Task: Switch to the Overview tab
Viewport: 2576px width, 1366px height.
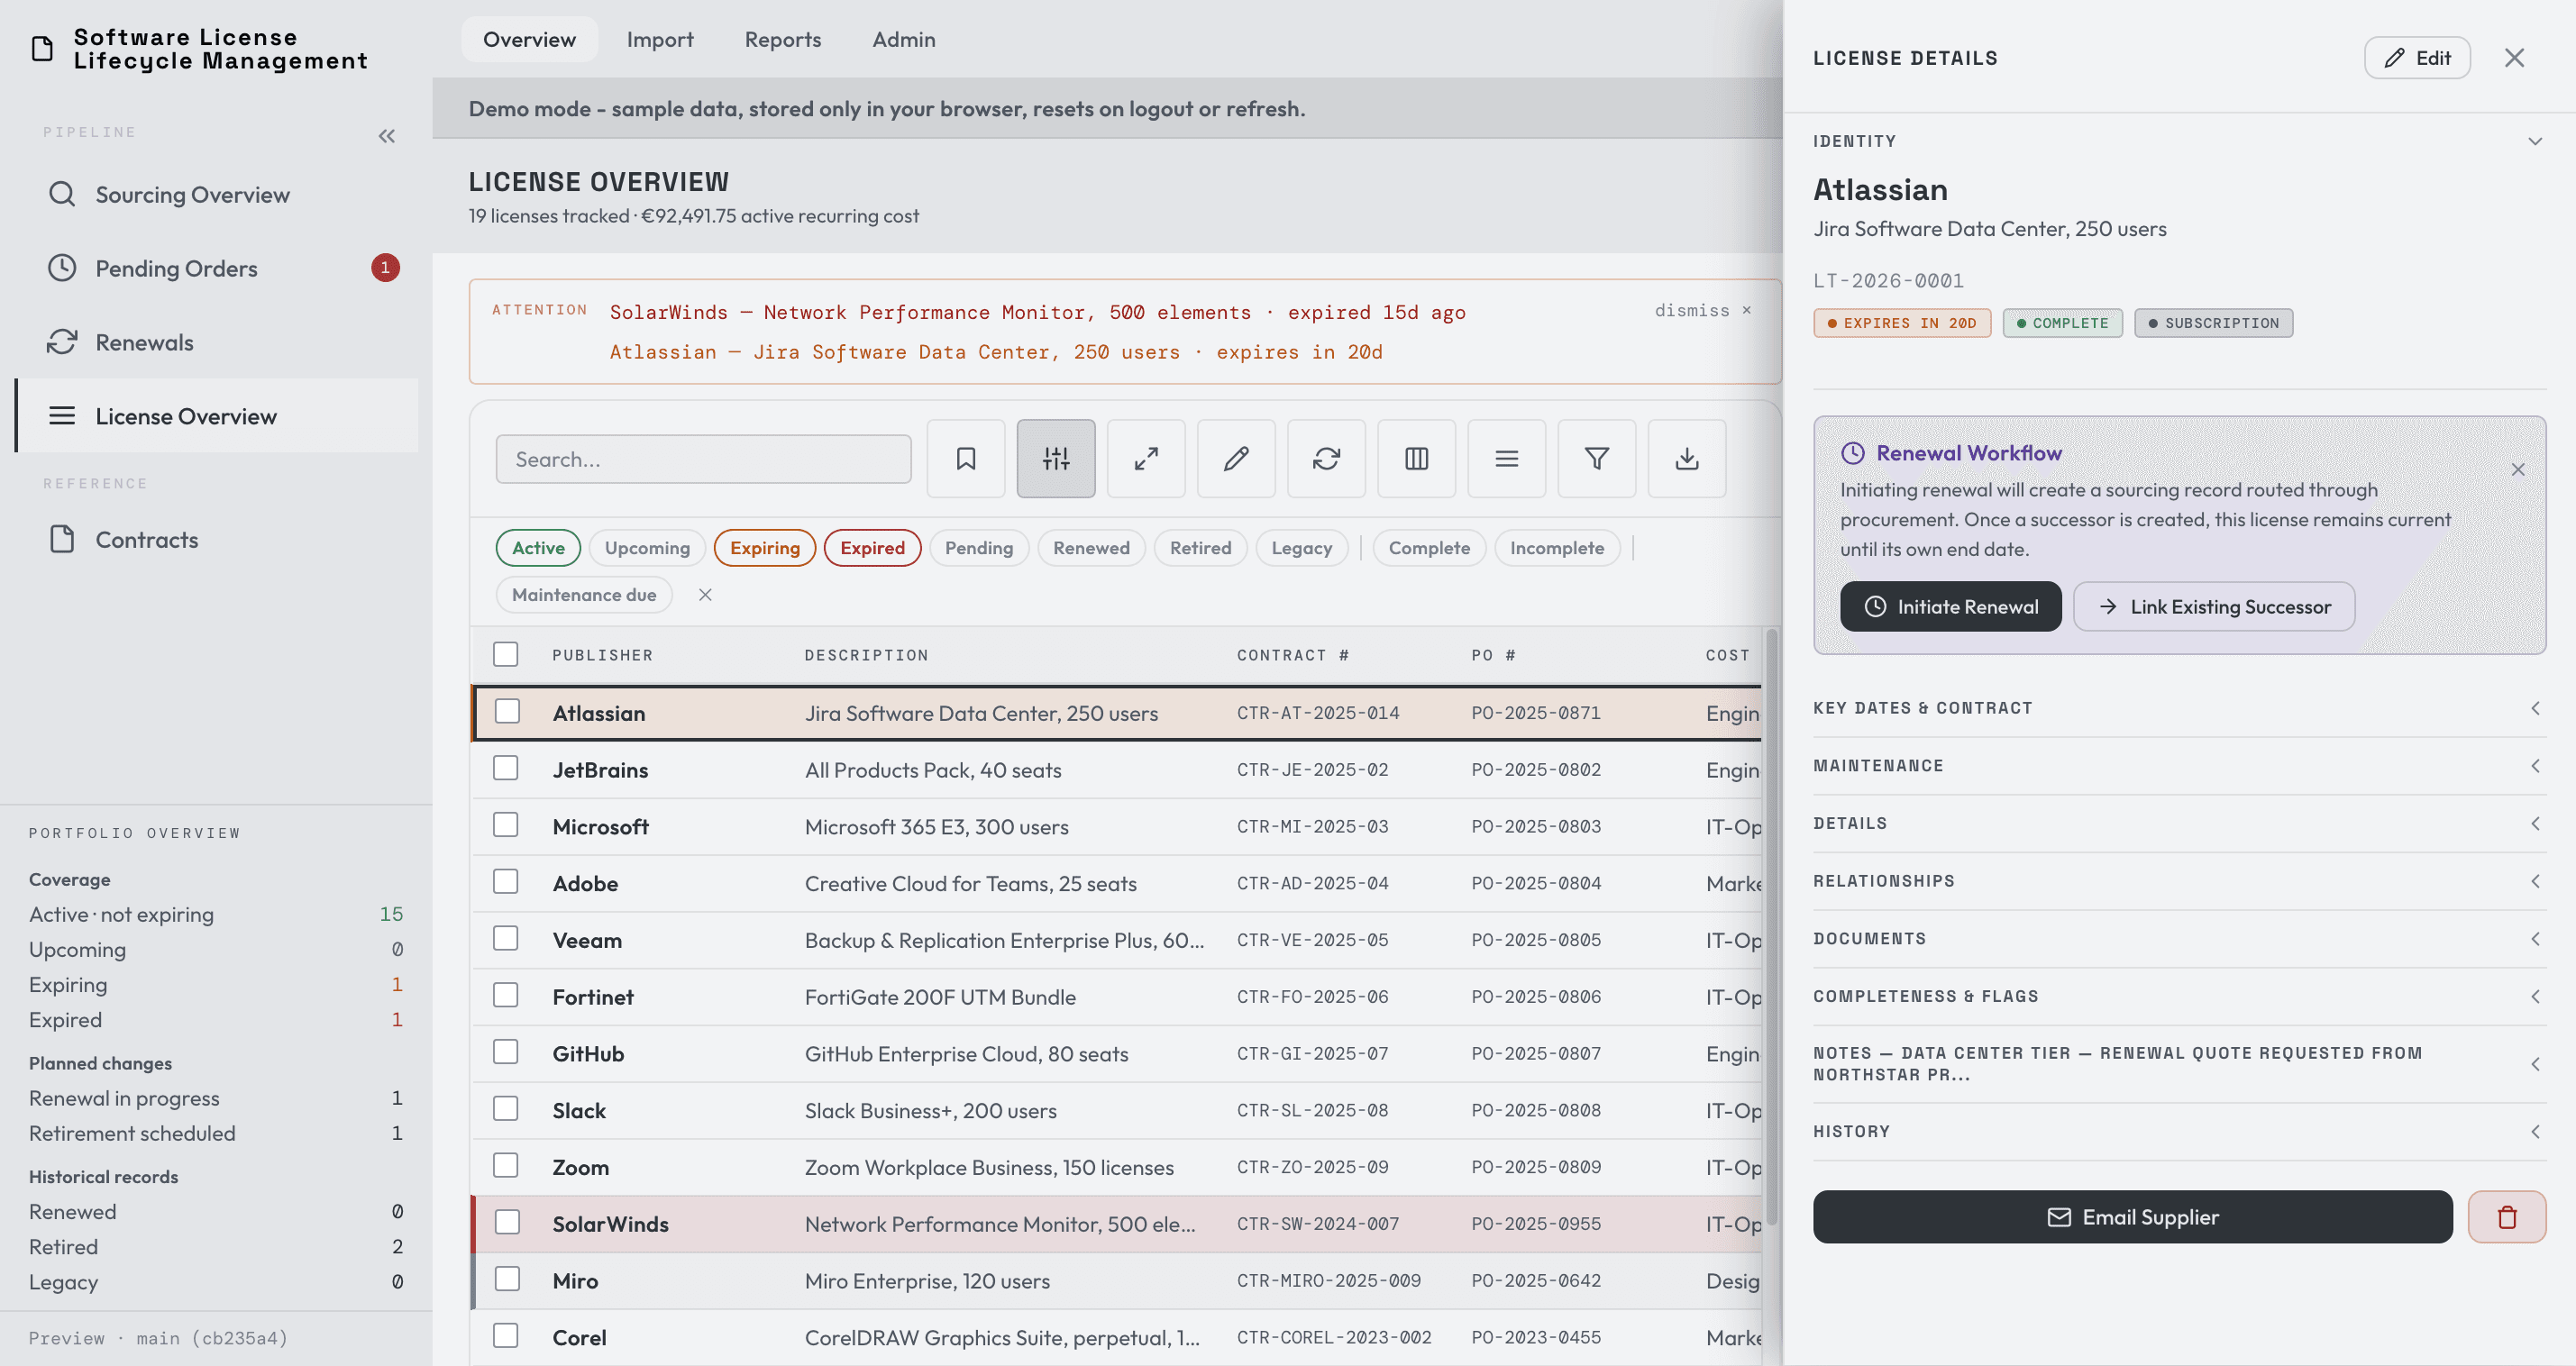Action: point(529,39)
